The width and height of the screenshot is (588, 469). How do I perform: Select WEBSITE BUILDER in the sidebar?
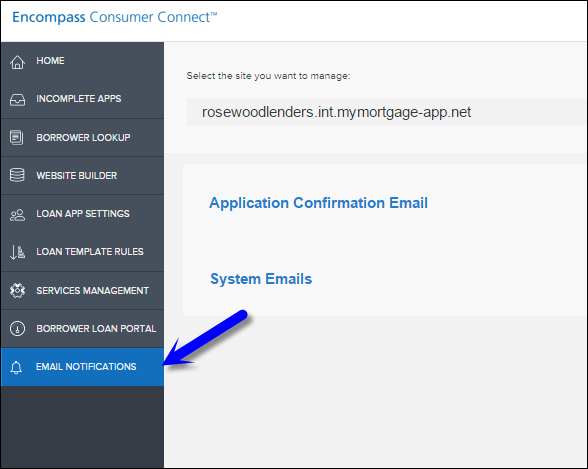pyautogui.click(x=82, y=175)
